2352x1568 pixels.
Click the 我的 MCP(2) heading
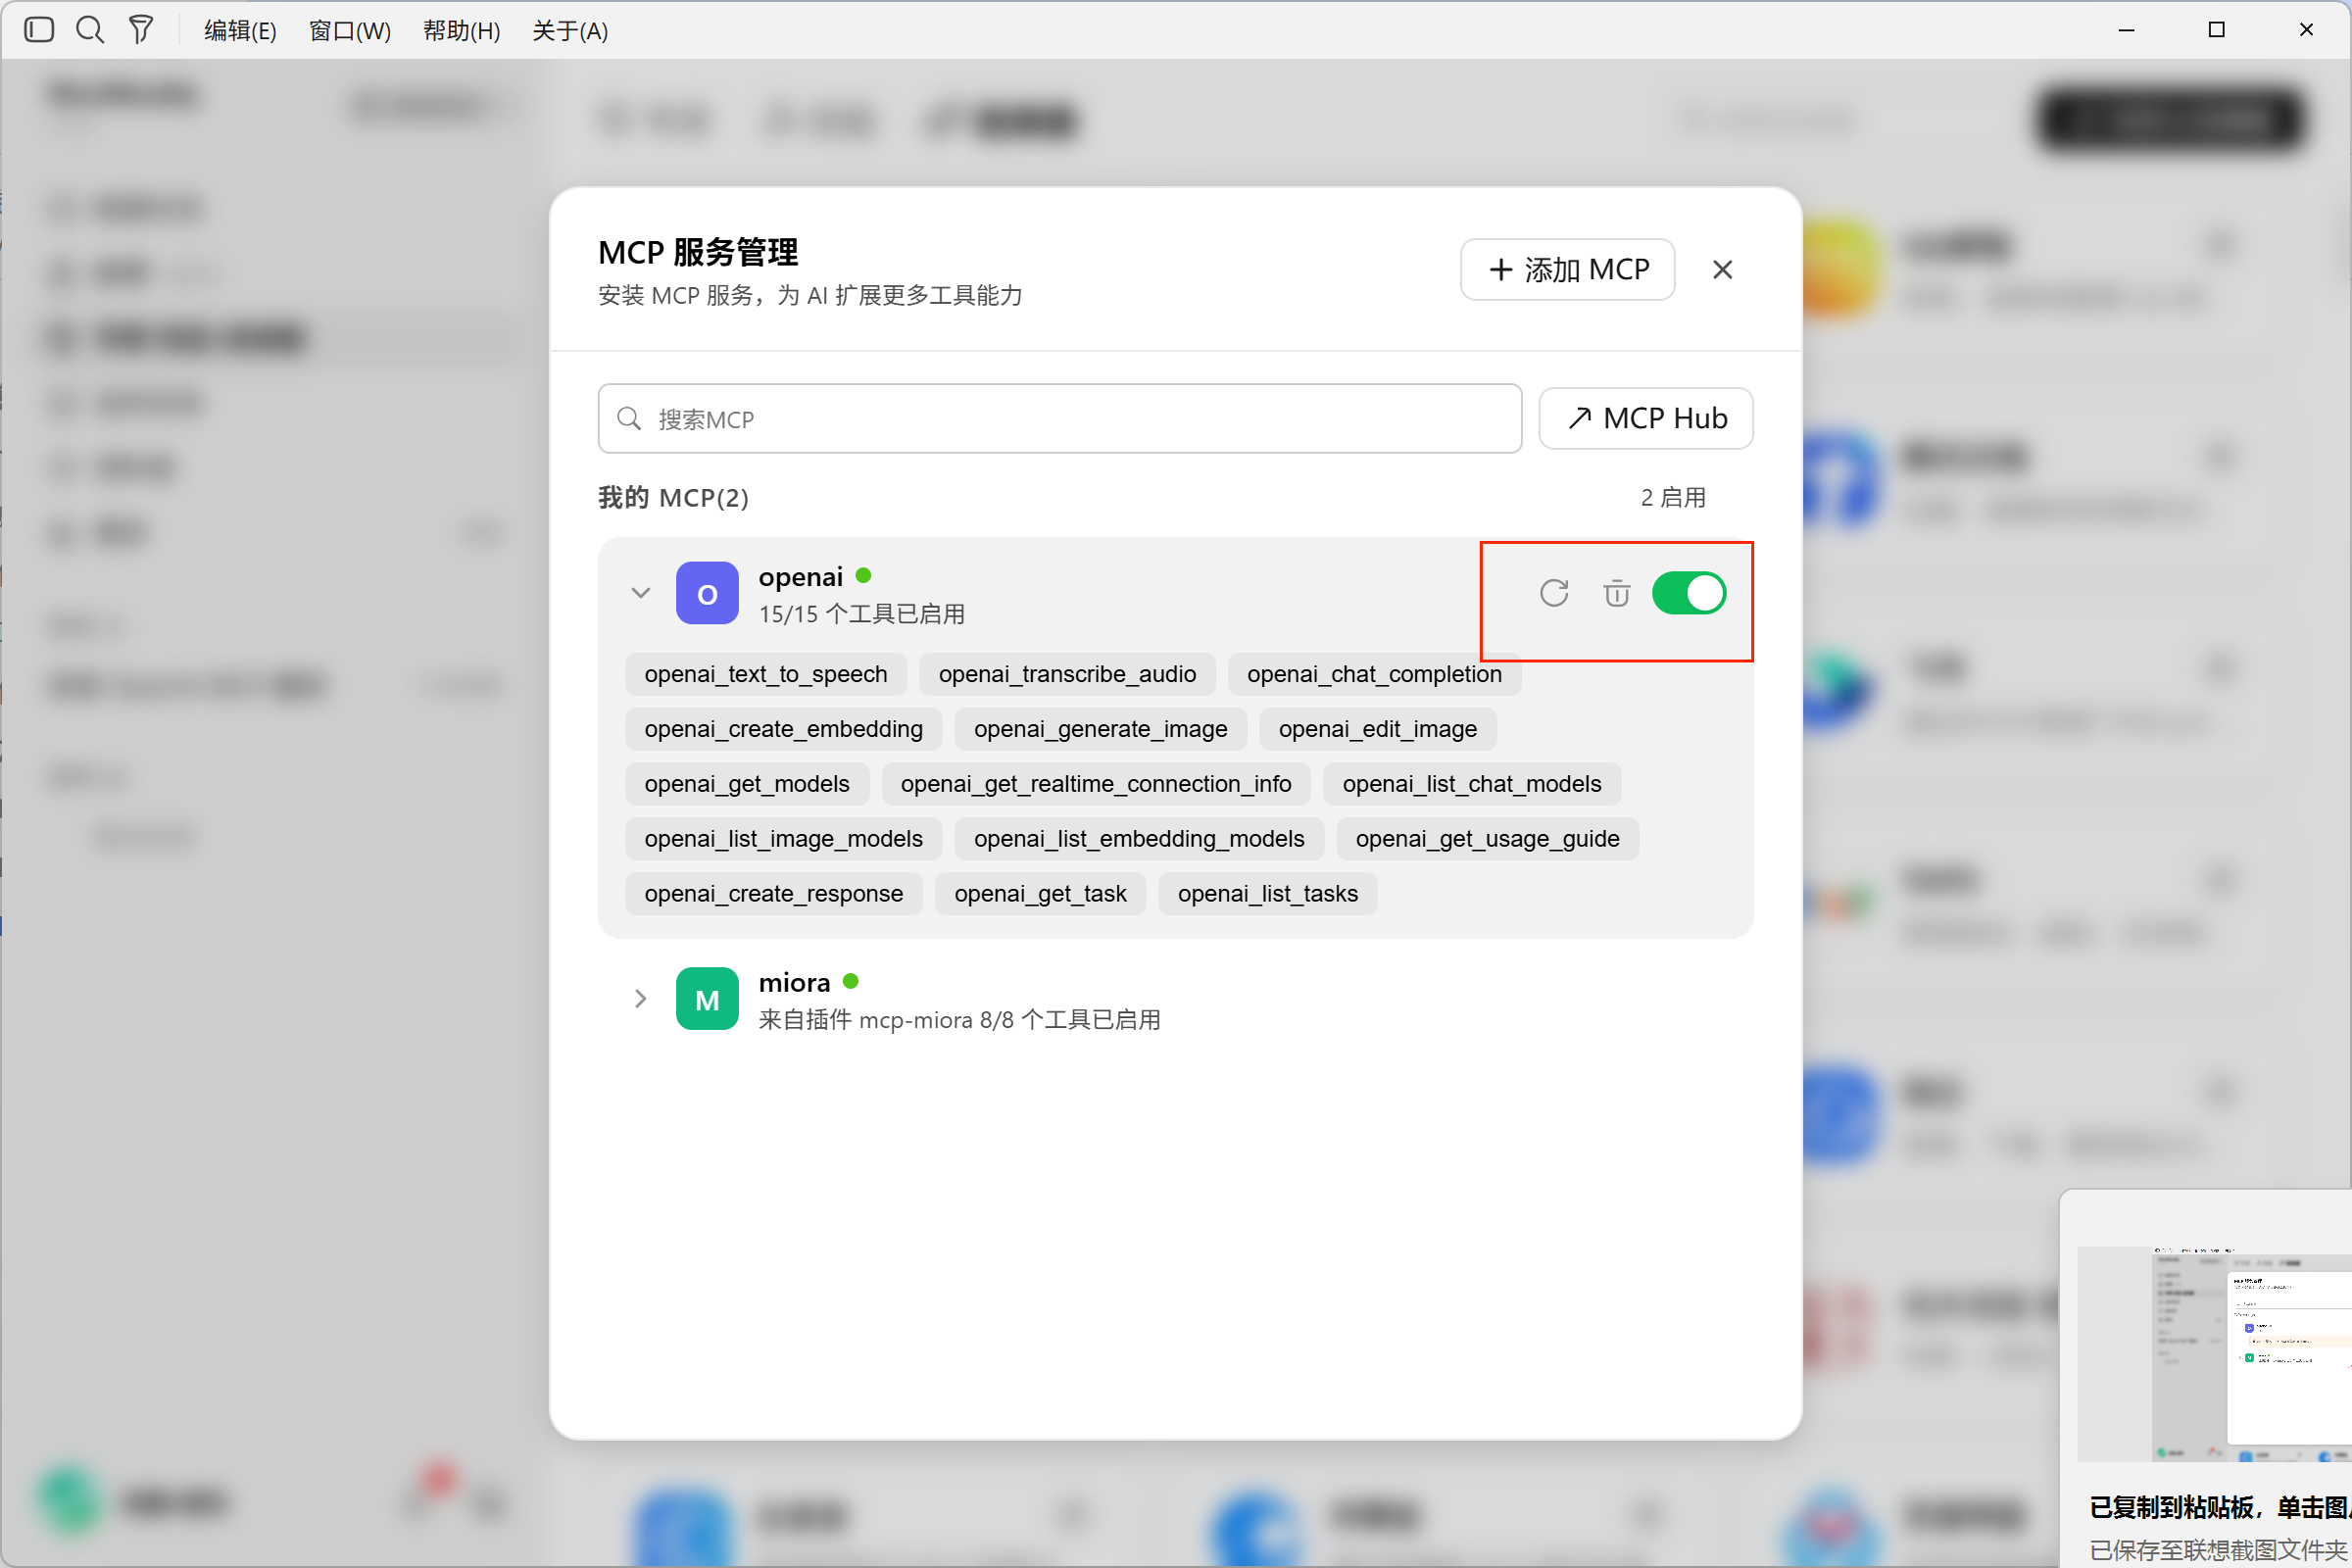pyautogui.click(x=674, y=497)
